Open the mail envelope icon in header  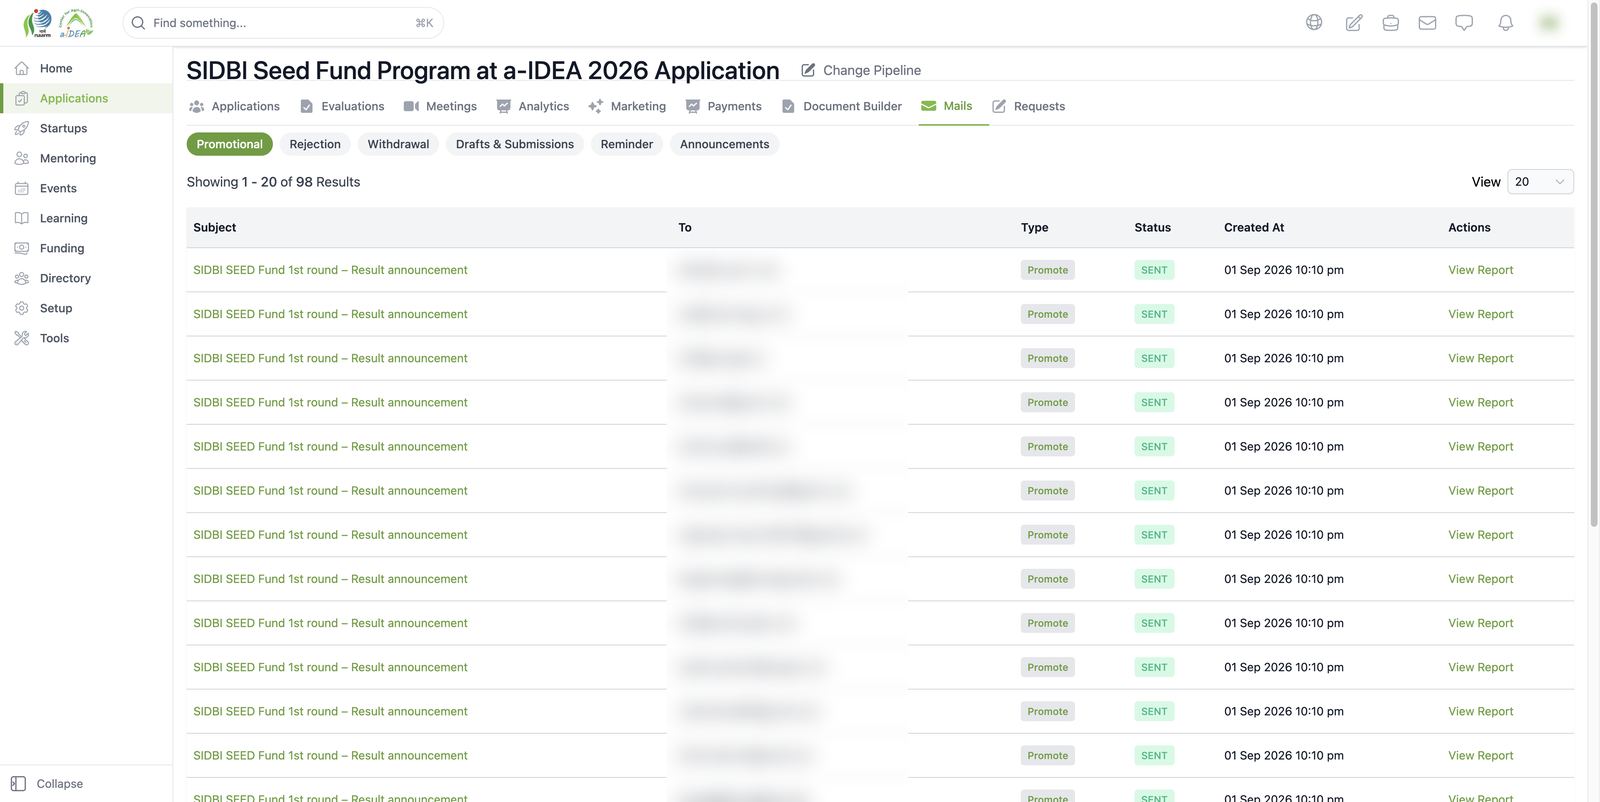click(x=1427, y=22)
